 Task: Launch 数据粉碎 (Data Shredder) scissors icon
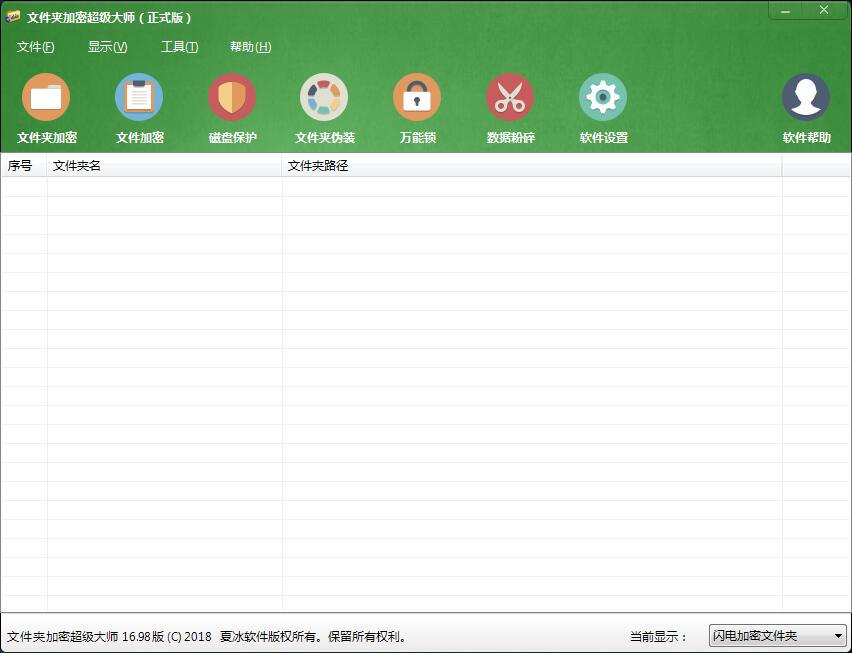point(510,105)
